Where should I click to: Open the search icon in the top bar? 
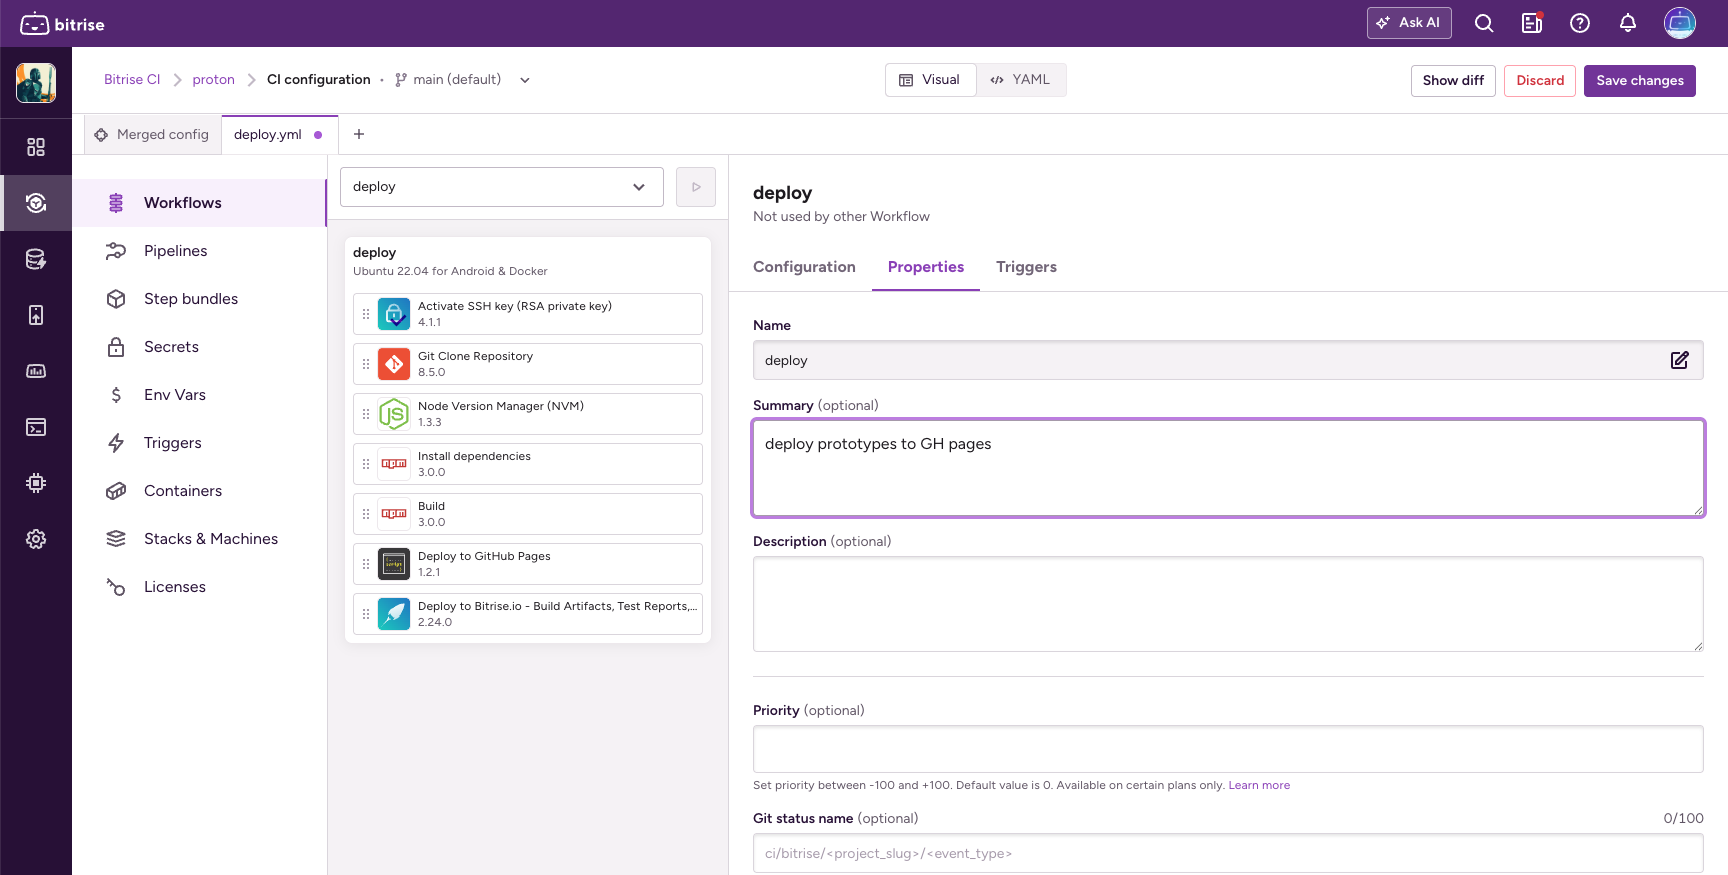coord(1484,23)
